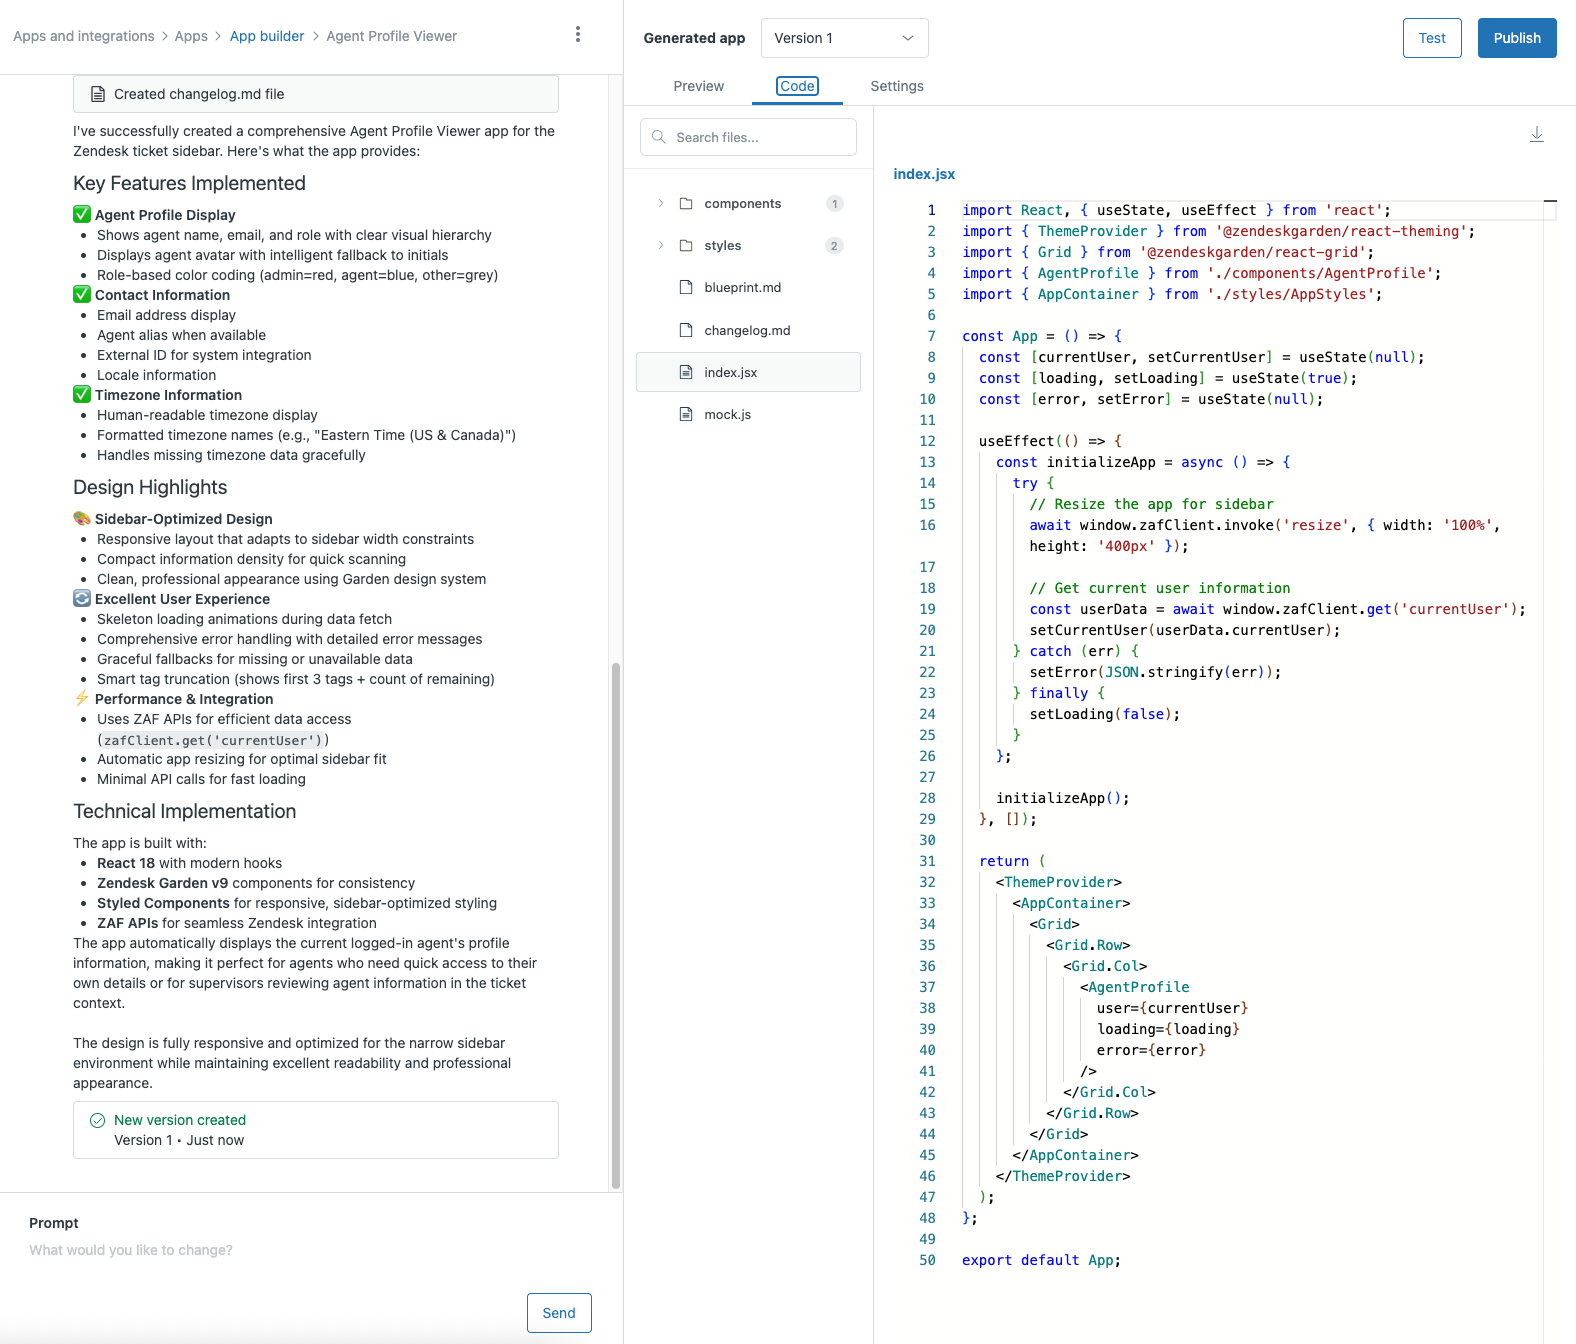
Task: Switch to the Settings tab
Action: [896, 86]
